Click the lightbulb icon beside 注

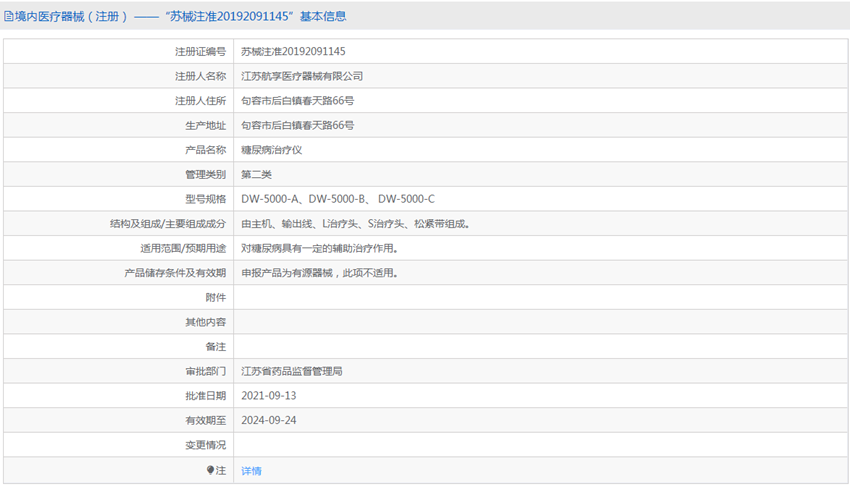210,470
